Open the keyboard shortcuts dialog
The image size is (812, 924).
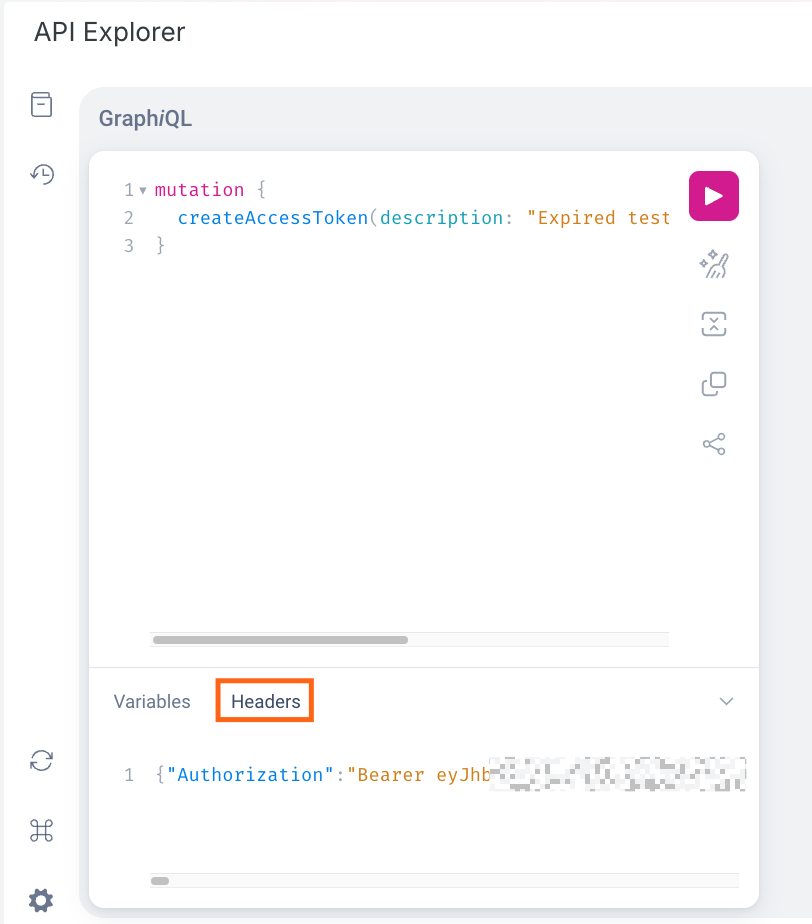click(41, 830)
